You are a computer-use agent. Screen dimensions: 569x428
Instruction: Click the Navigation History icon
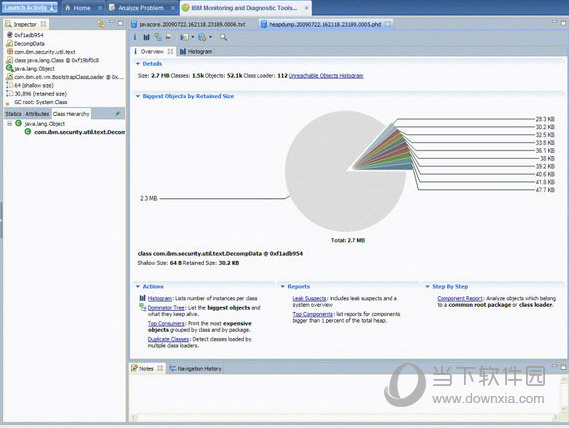point(172,368)
